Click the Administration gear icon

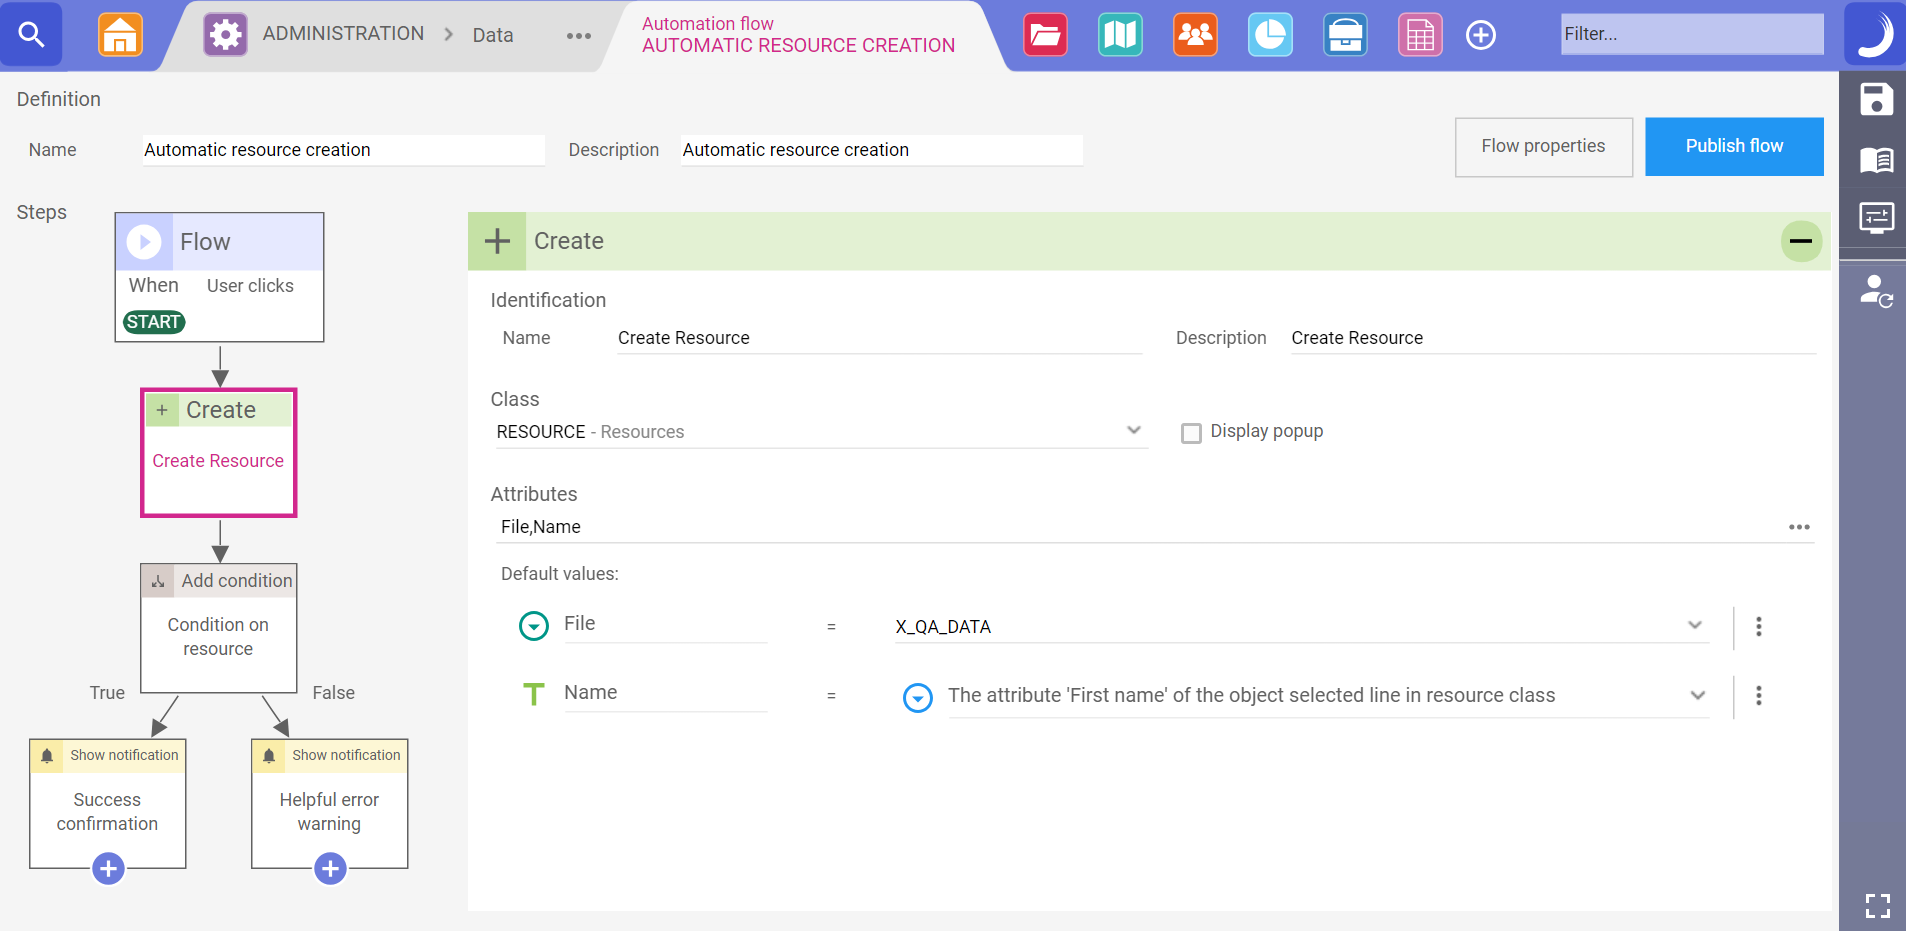(x=225, y=35)
